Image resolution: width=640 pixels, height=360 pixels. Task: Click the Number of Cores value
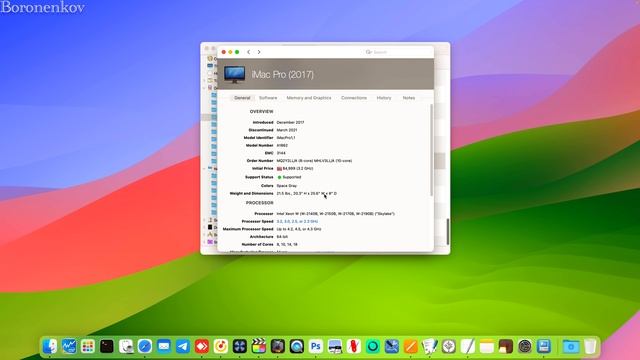point(287,244)
